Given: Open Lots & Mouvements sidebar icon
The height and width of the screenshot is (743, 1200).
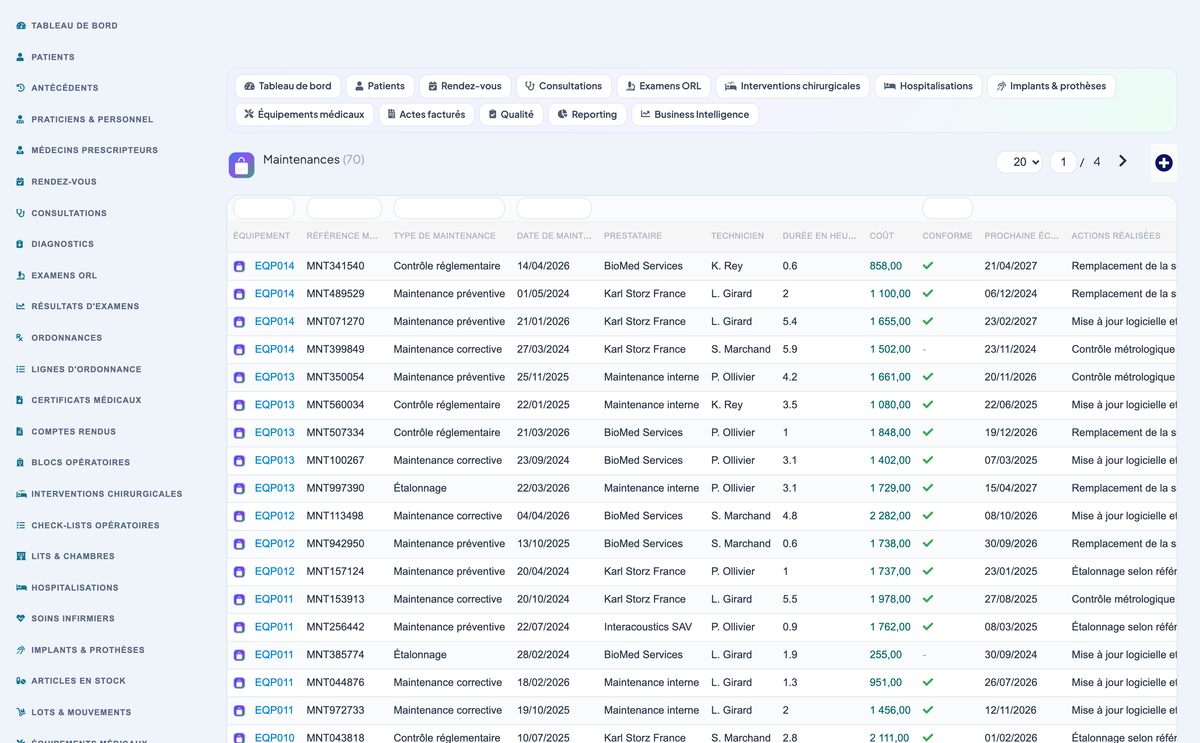Looking at the screenshot, I should pos(20,713).
